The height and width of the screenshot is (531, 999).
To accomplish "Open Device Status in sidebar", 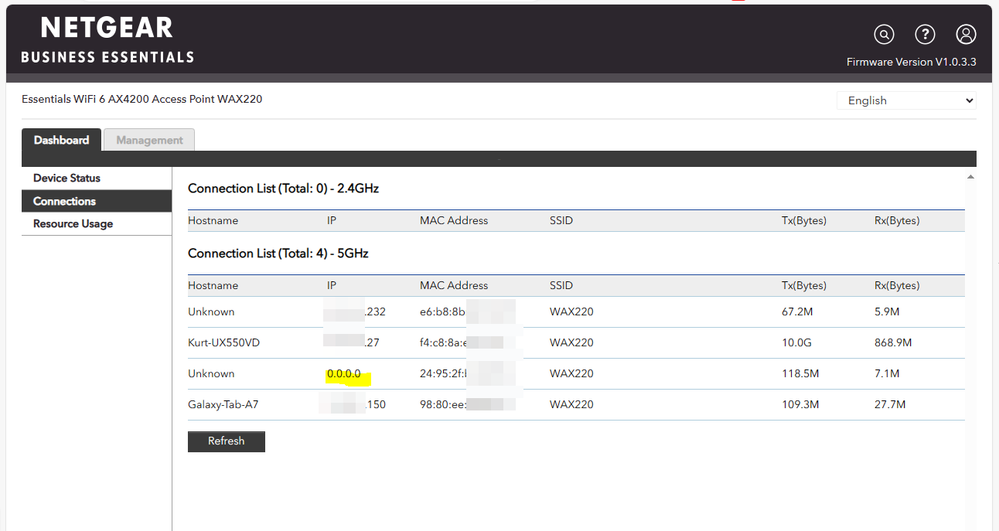I will (67, 178).
